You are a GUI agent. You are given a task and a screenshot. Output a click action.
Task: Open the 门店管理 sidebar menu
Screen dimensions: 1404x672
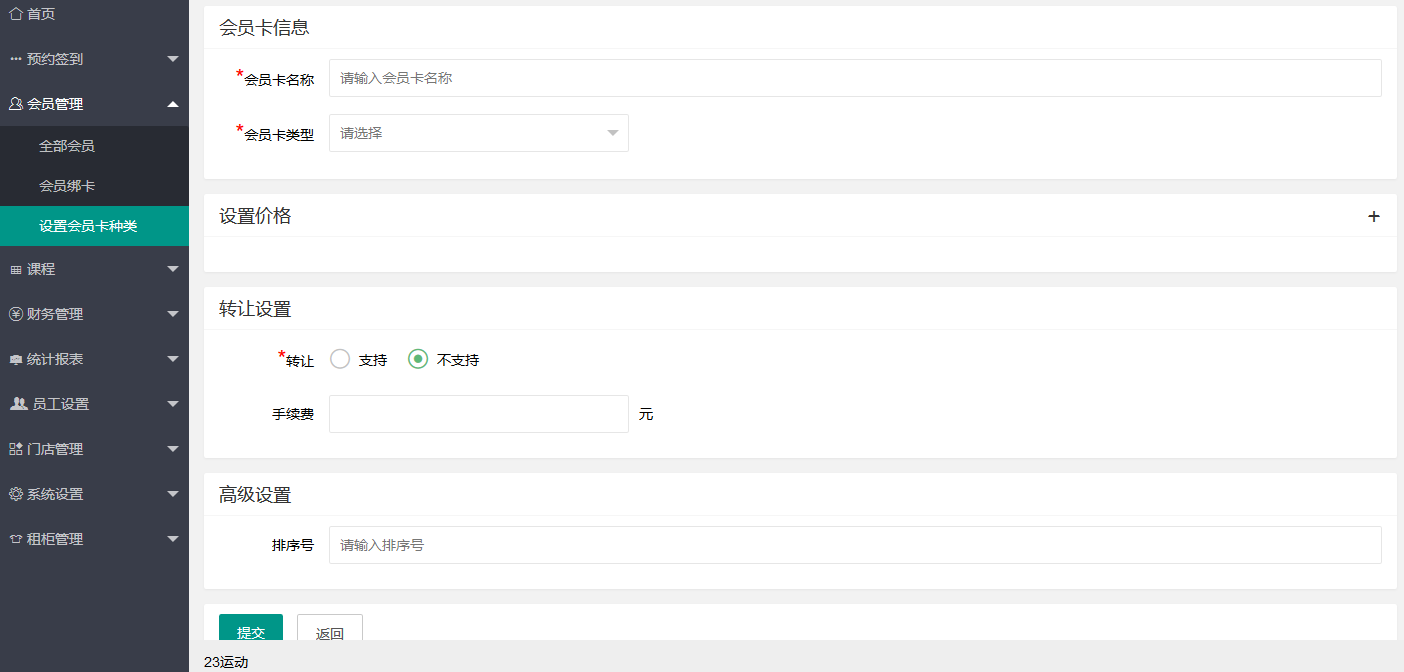[x=94, y=449]
